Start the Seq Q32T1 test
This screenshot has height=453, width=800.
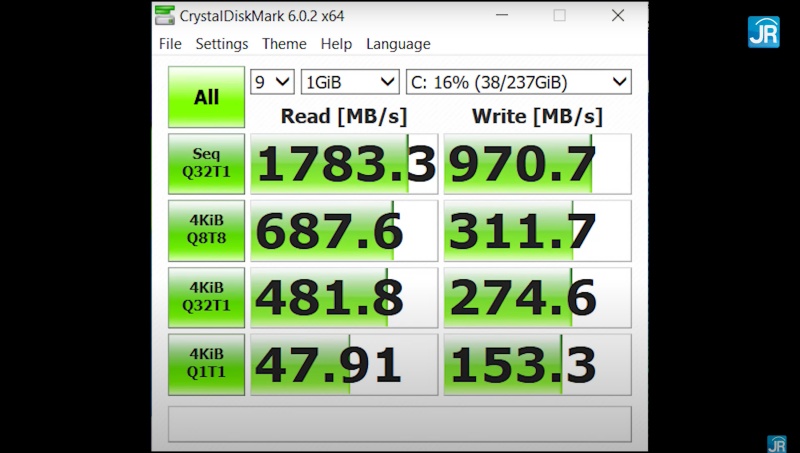(x=206, y=163)
